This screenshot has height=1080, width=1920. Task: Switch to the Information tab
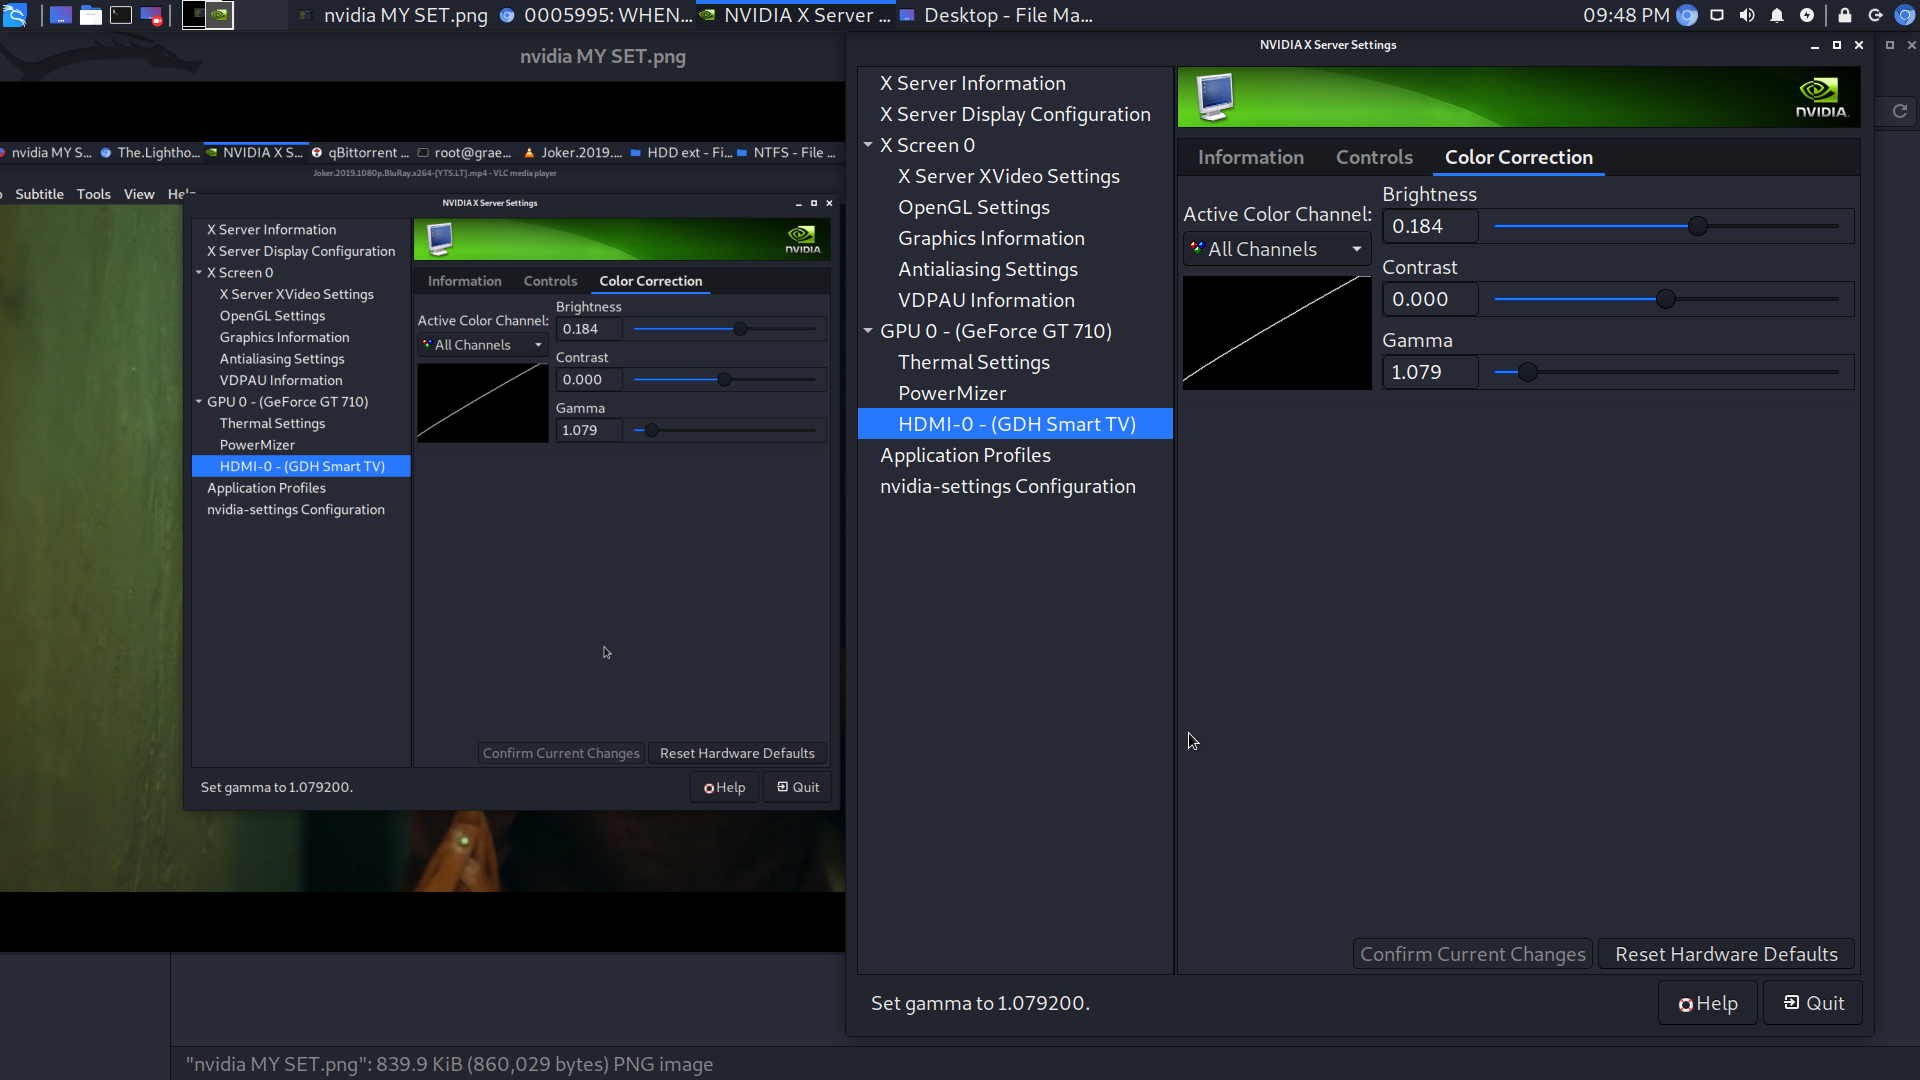click(1250, 157)
